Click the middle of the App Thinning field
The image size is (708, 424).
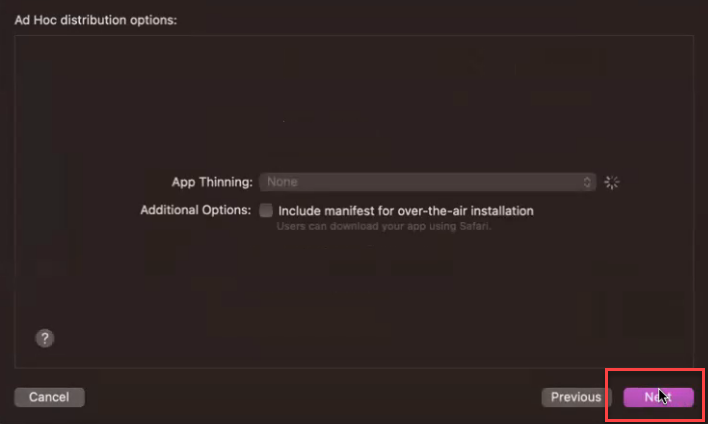428,182
